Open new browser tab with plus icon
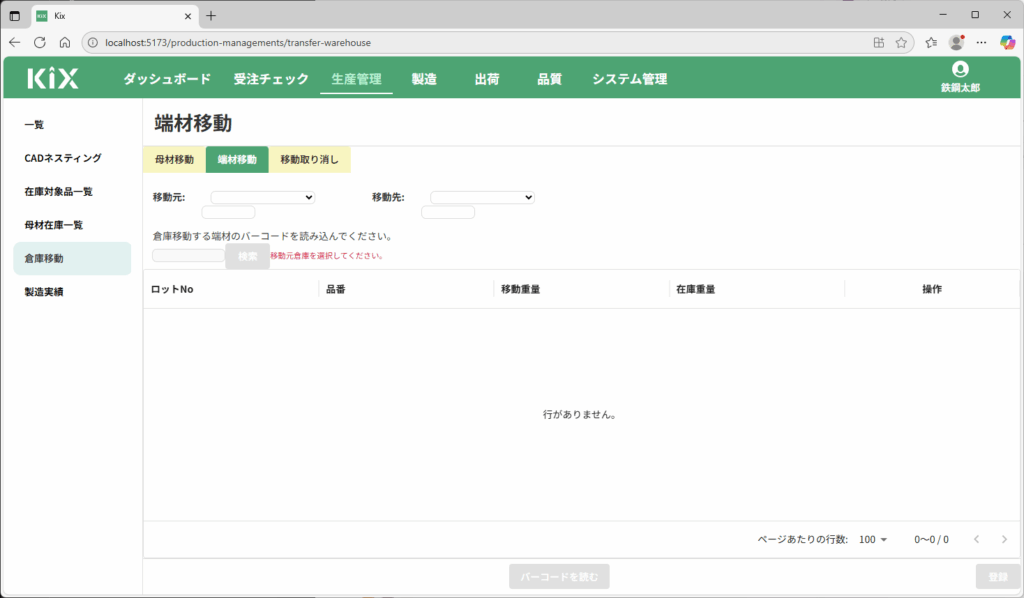The width and height of the screenshot is (1024, 598). (211, 15)
